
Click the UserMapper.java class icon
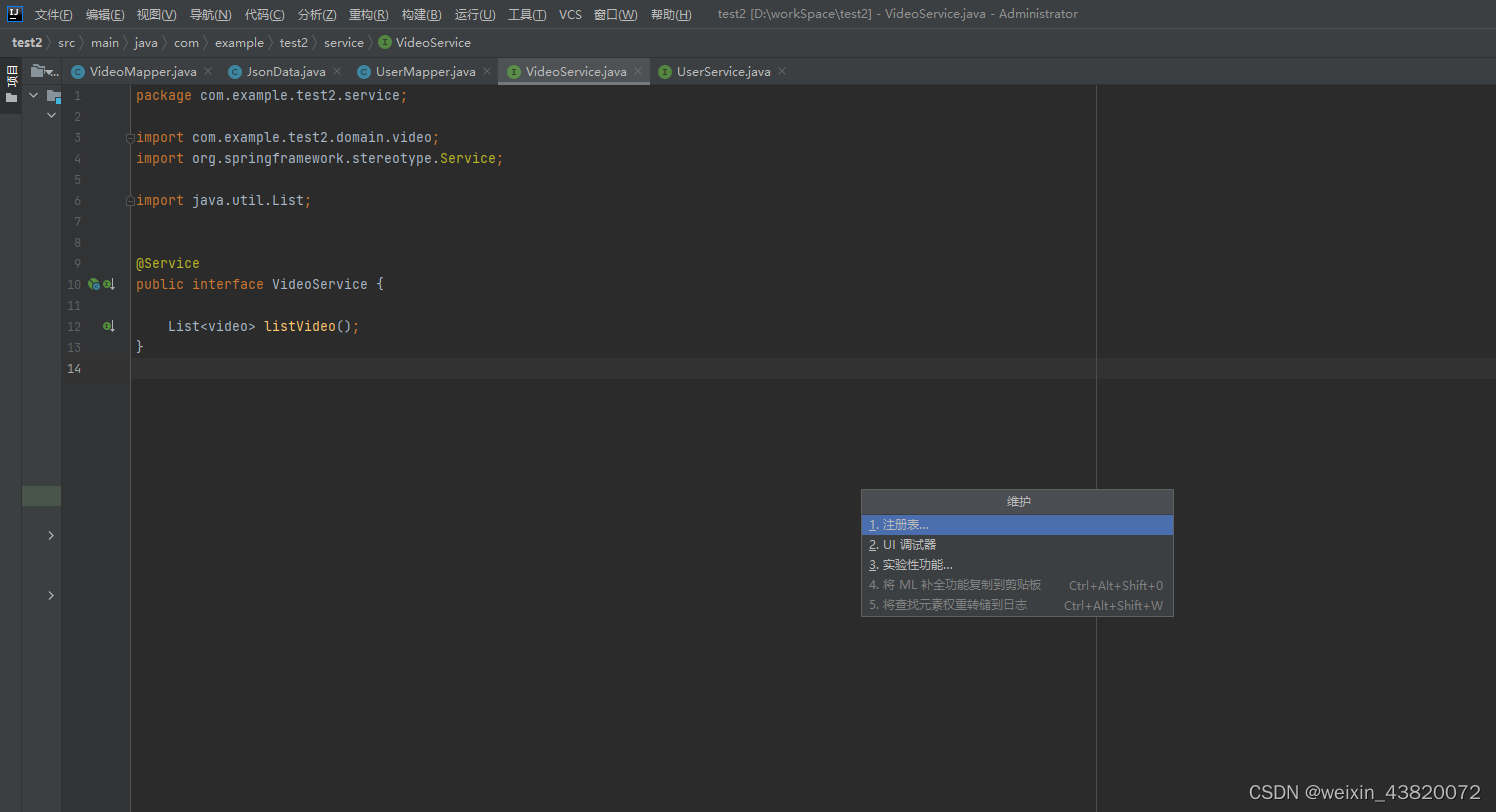[x=364, y=72]
